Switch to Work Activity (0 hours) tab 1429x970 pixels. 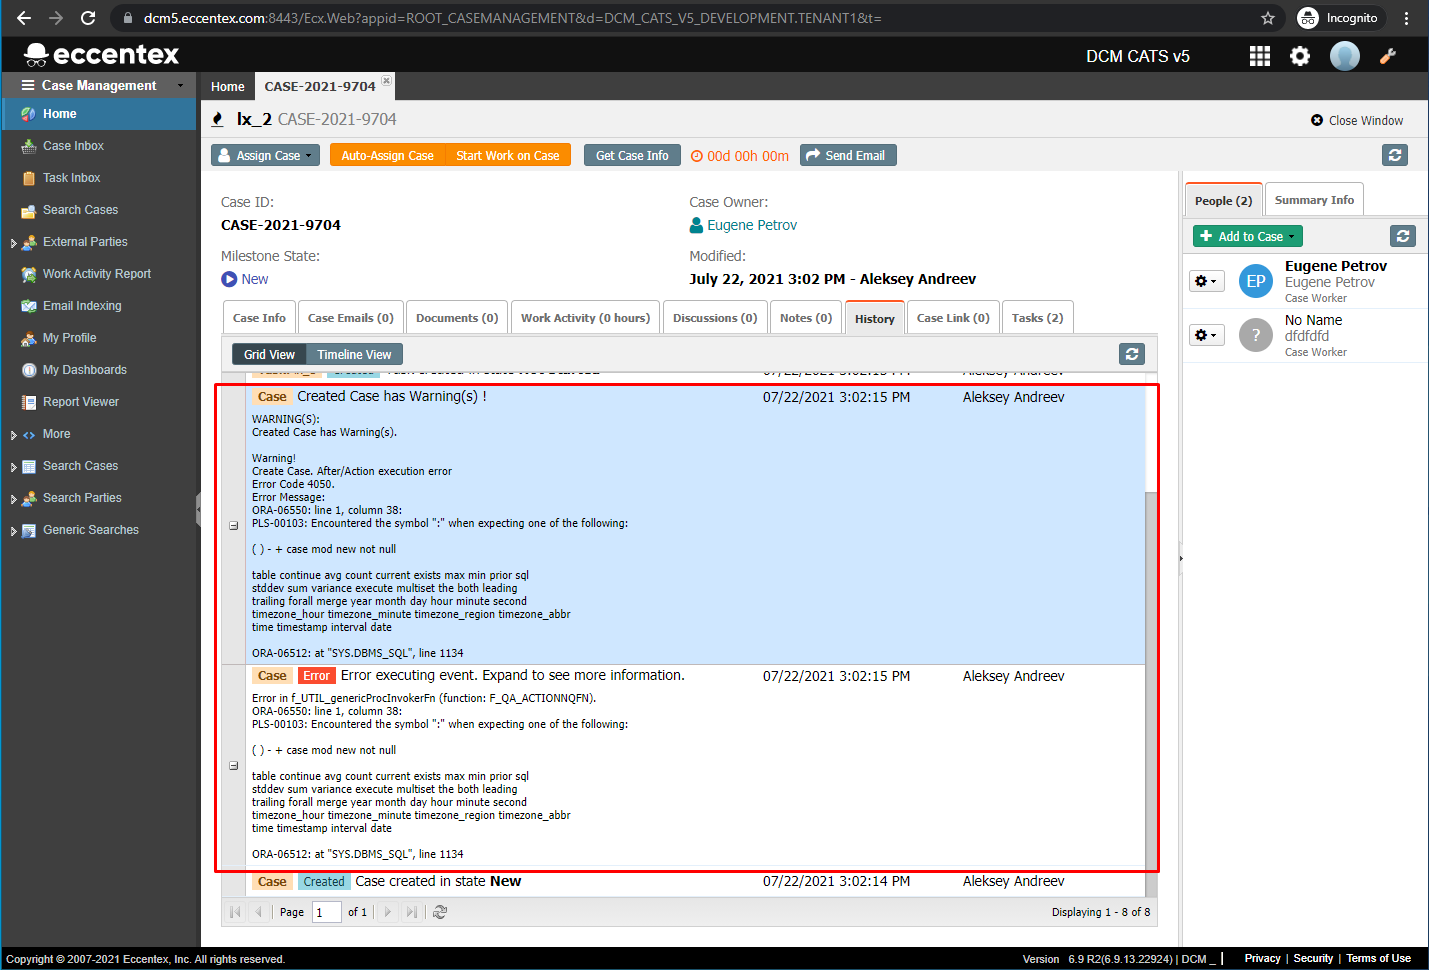click(585, 317)
